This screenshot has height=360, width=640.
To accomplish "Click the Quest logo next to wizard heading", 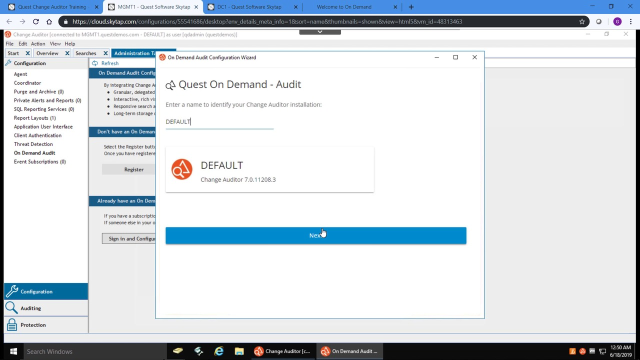I will 171,85.
